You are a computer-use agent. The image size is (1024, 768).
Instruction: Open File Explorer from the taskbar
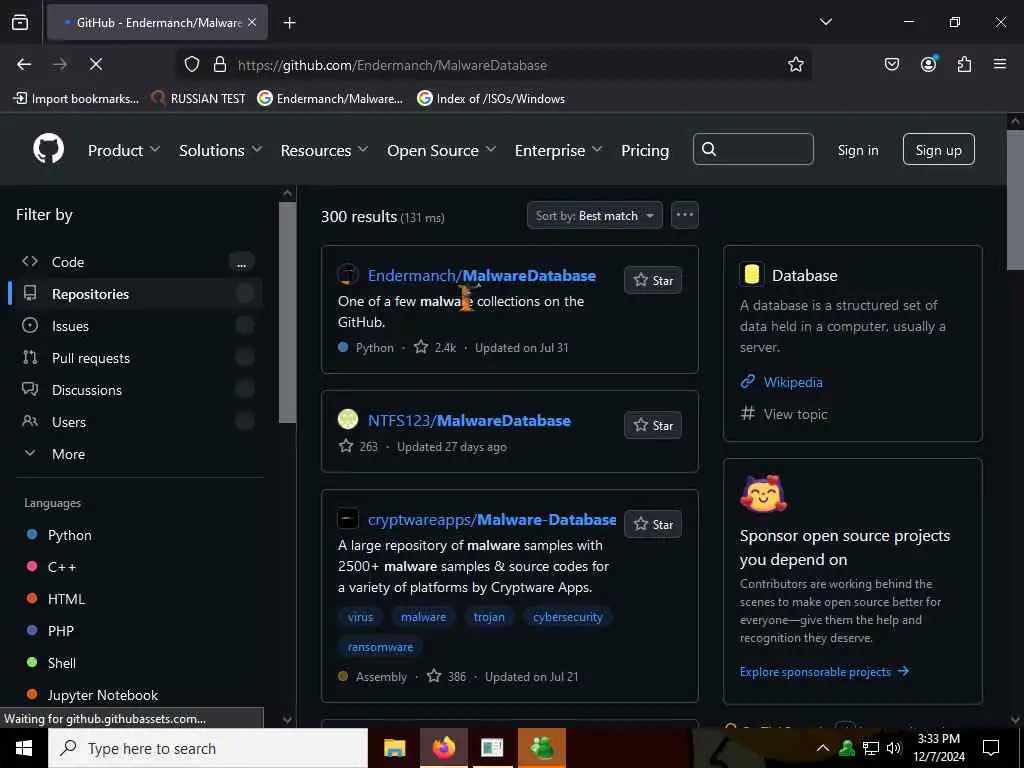click(394, 748)
